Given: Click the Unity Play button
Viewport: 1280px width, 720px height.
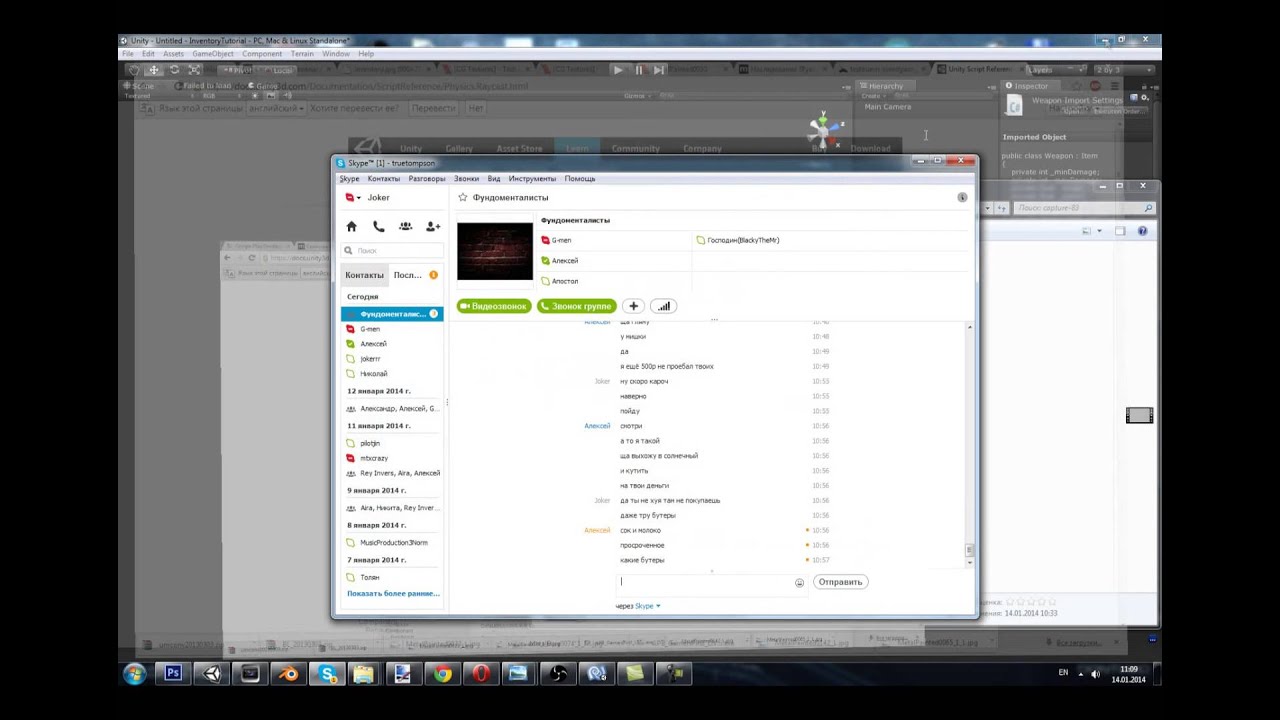Looking at the screenshot, I should (x=617, y=70).
